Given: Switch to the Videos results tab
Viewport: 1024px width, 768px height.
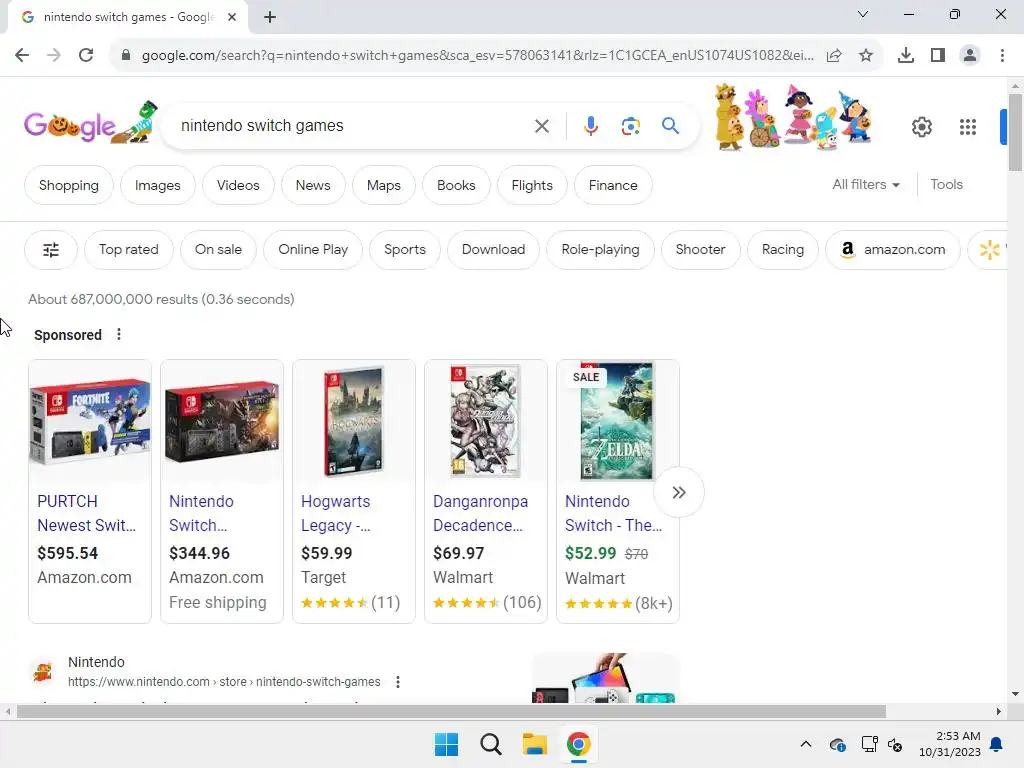Looking at the screenshot, I should (x=238, y=185).
